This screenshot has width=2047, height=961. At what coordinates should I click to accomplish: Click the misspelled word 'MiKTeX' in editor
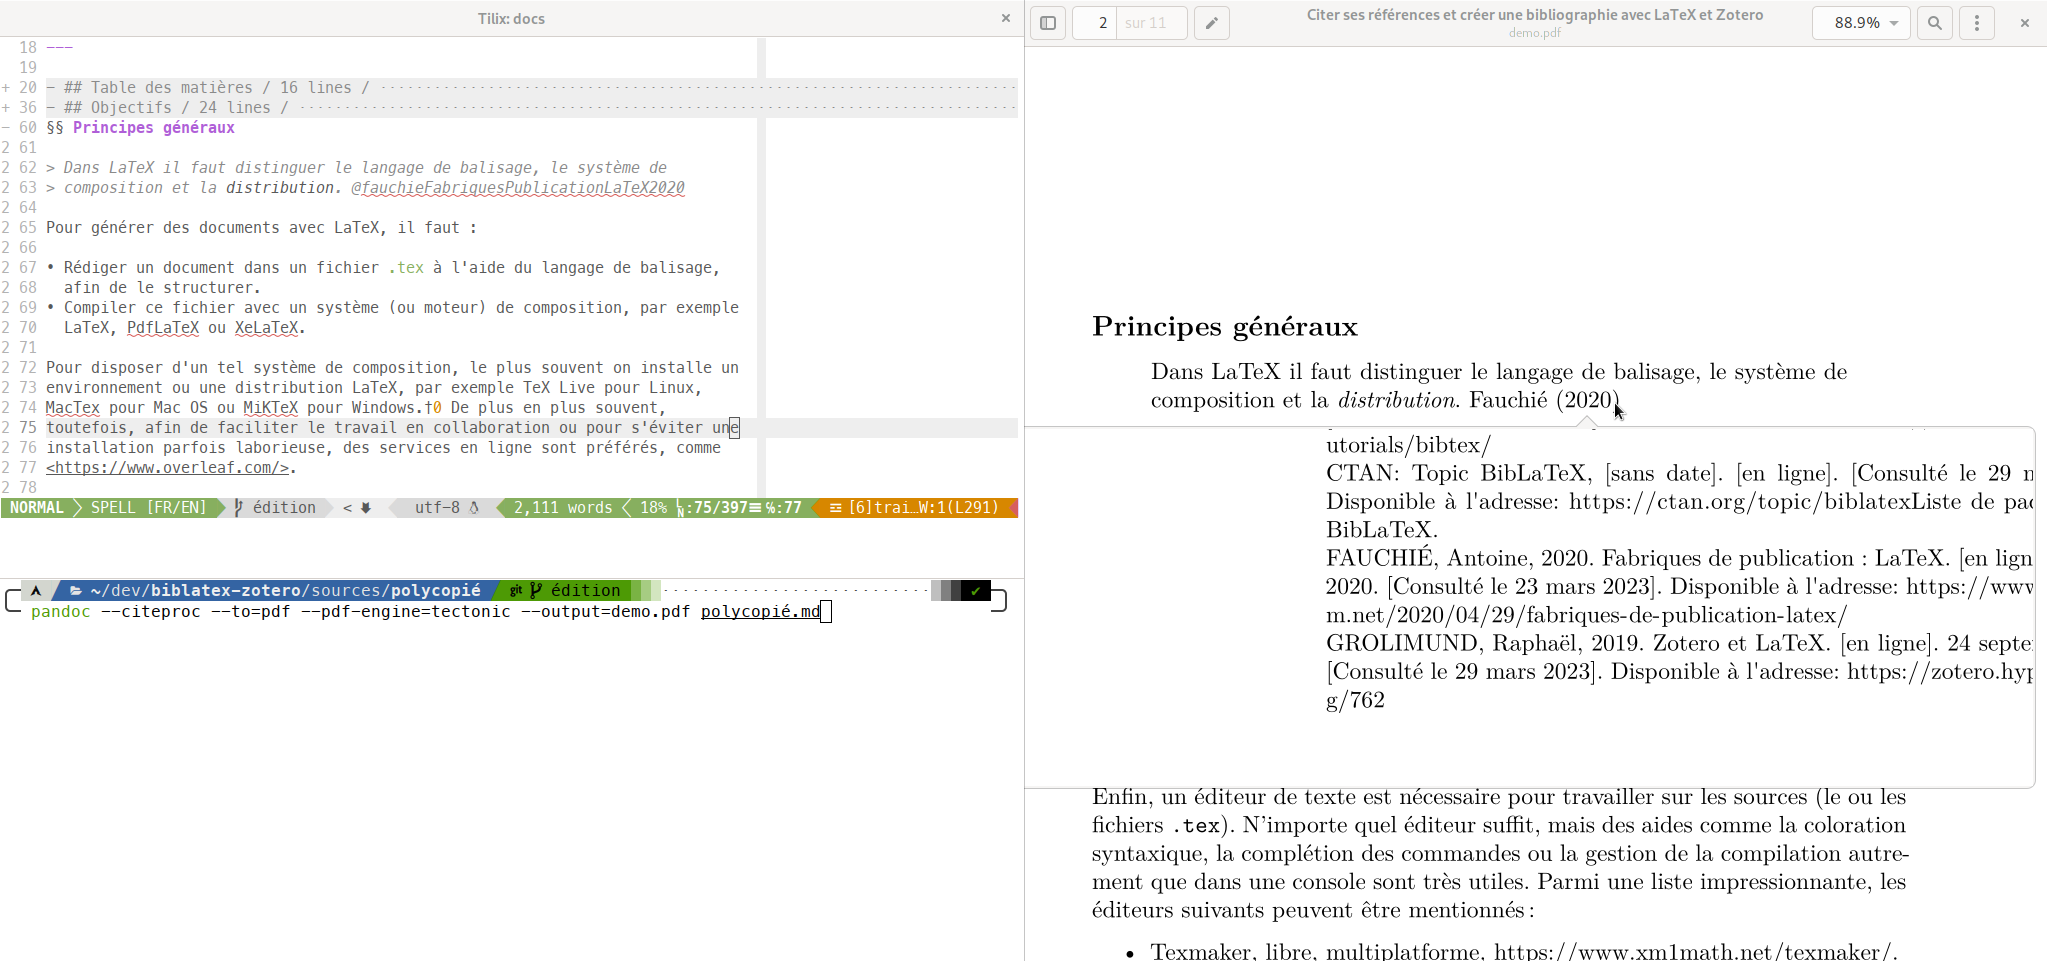271,408
